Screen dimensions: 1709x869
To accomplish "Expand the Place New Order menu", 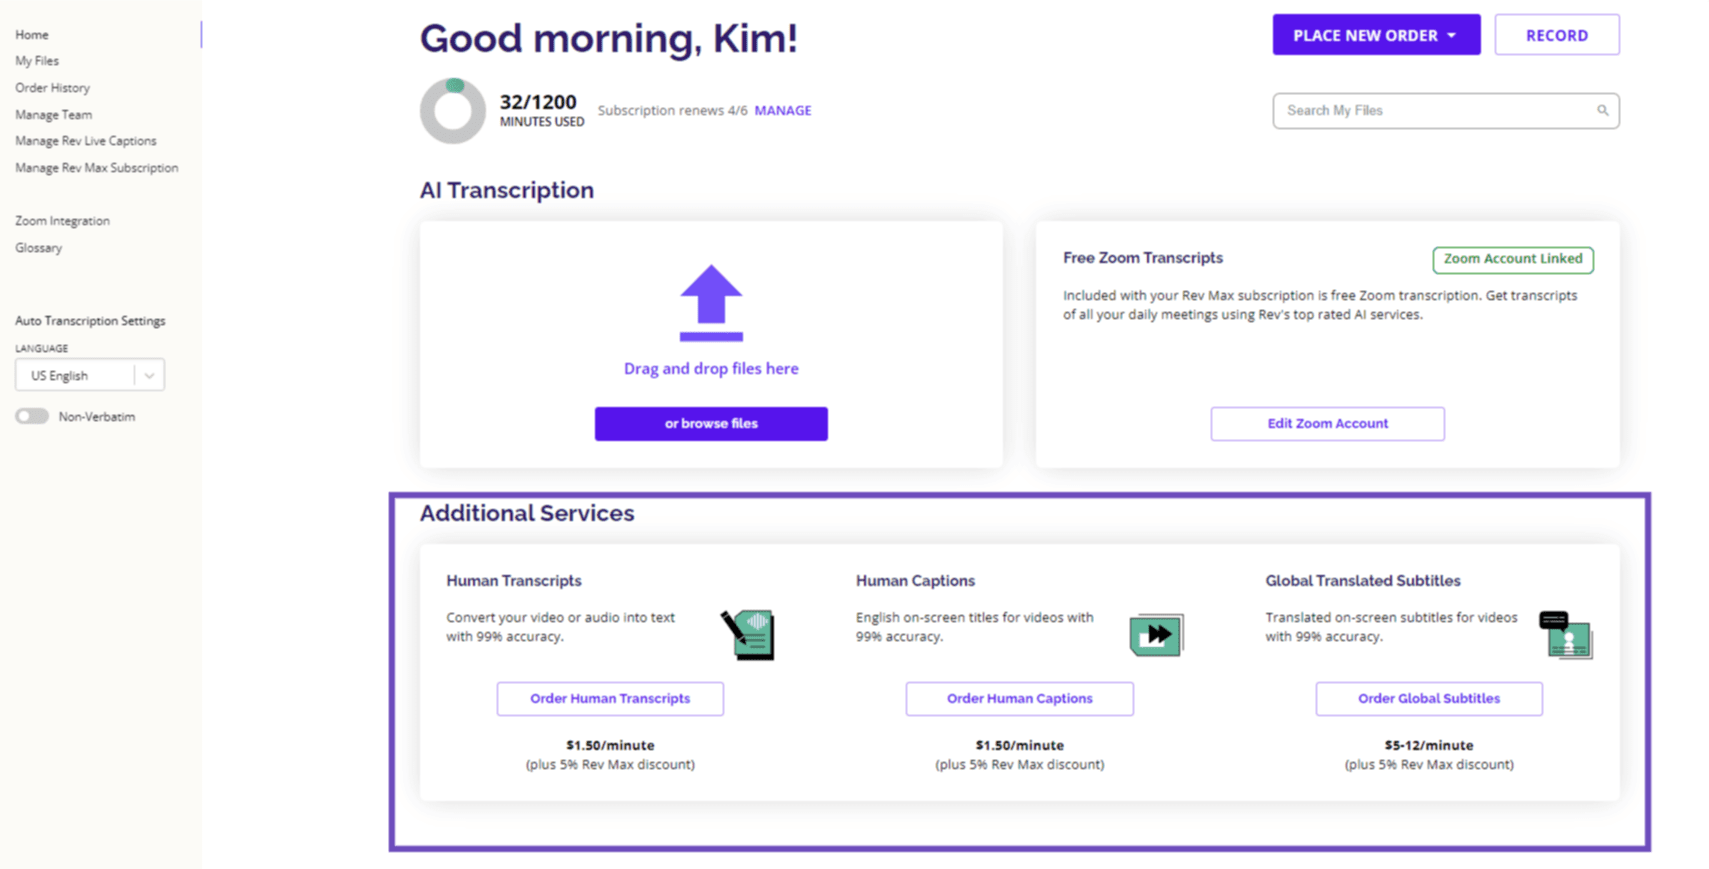I will coord(1375,35).
